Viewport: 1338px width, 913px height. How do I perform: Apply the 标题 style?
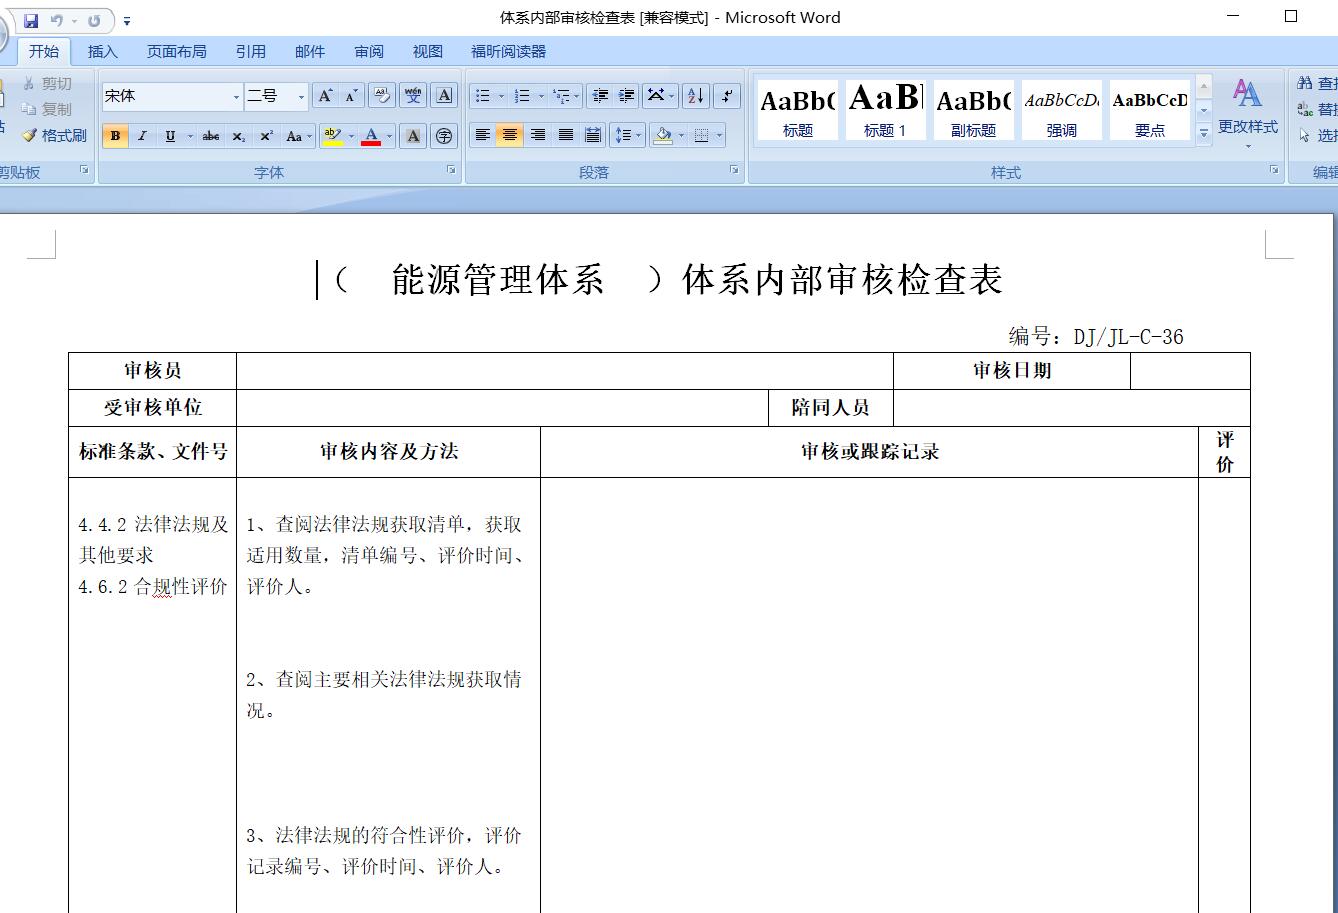798,110
